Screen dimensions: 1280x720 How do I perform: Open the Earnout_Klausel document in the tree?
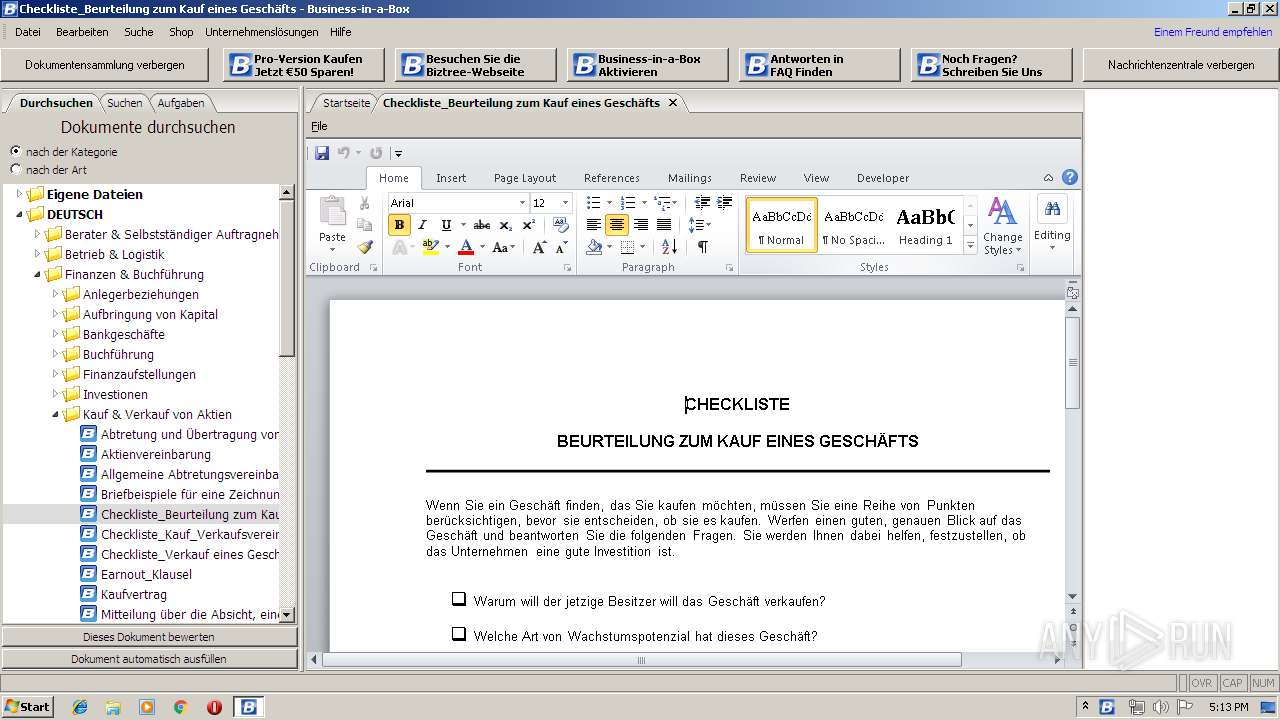point(146,574)
